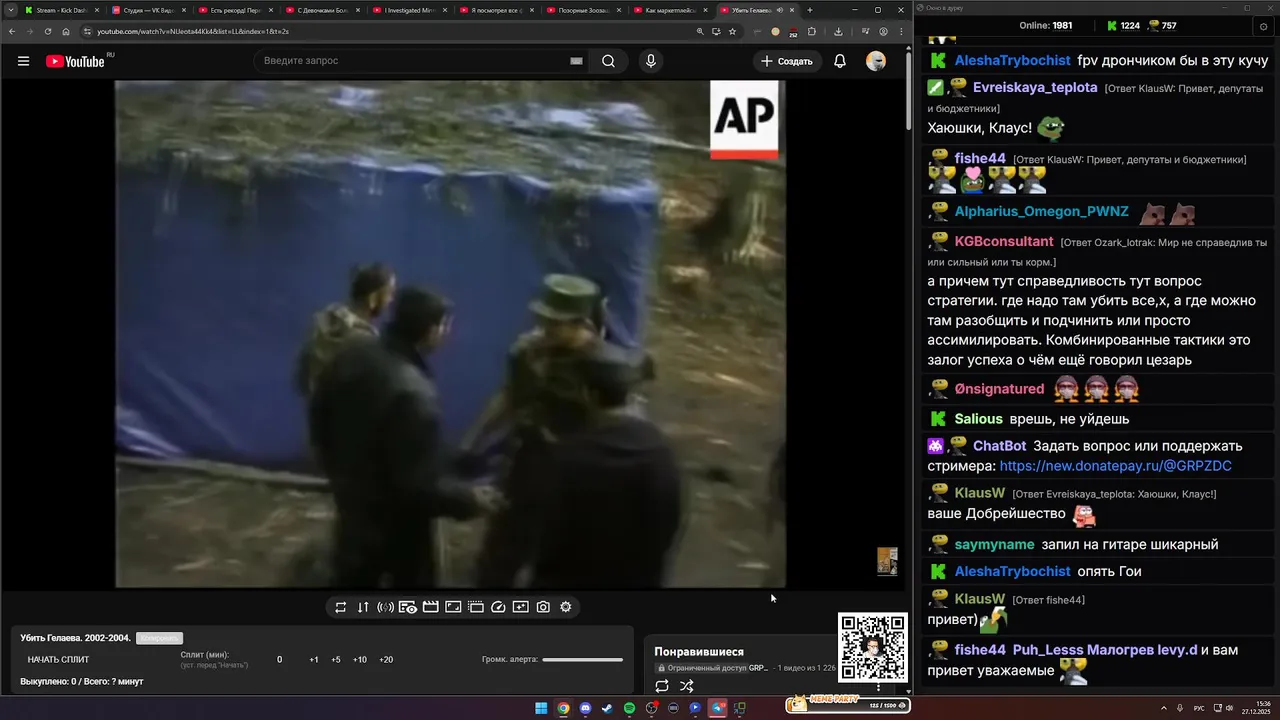
Task: Add +10 minutes to split
Action: pyautogui.click(x=360, y=660)
